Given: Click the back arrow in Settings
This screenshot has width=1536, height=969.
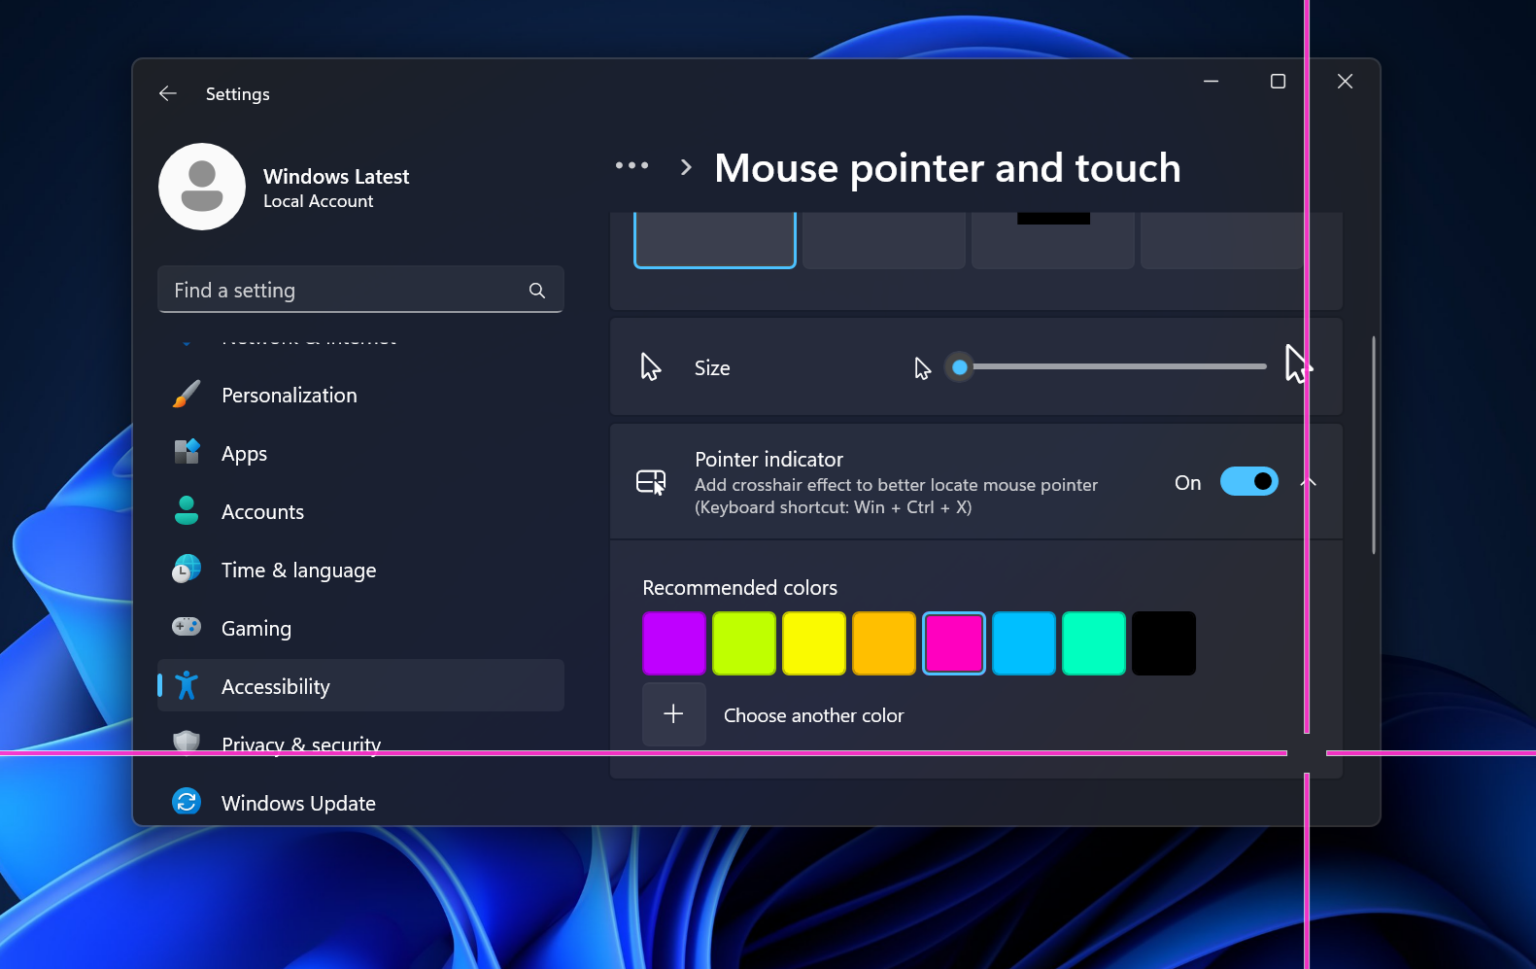Looking at the screenshot, I should point(167,93).
